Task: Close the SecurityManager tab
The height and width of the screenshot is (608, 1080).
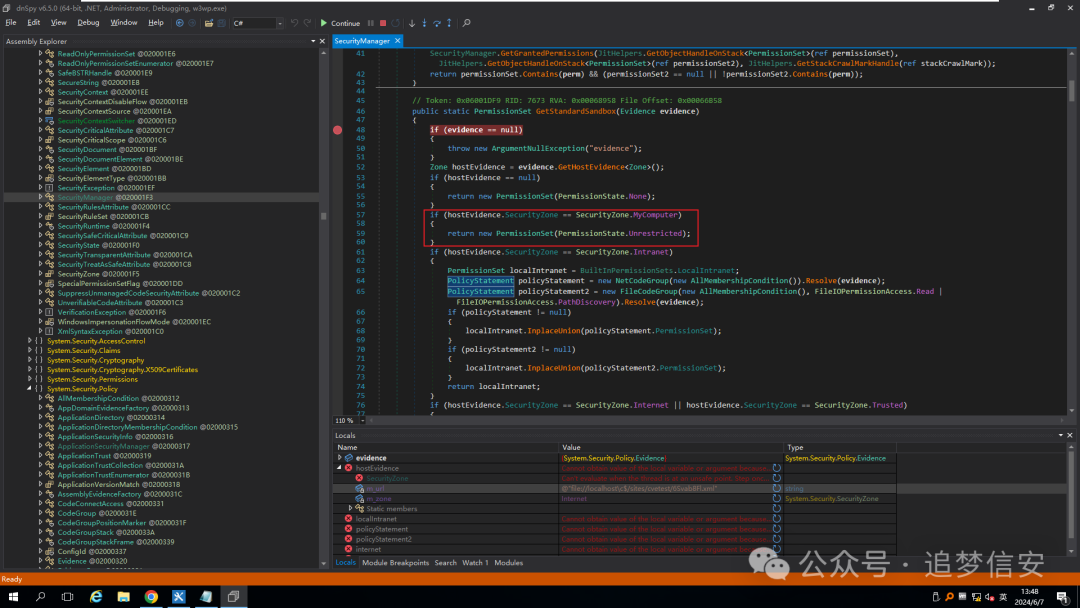Action: click(397, 41)
